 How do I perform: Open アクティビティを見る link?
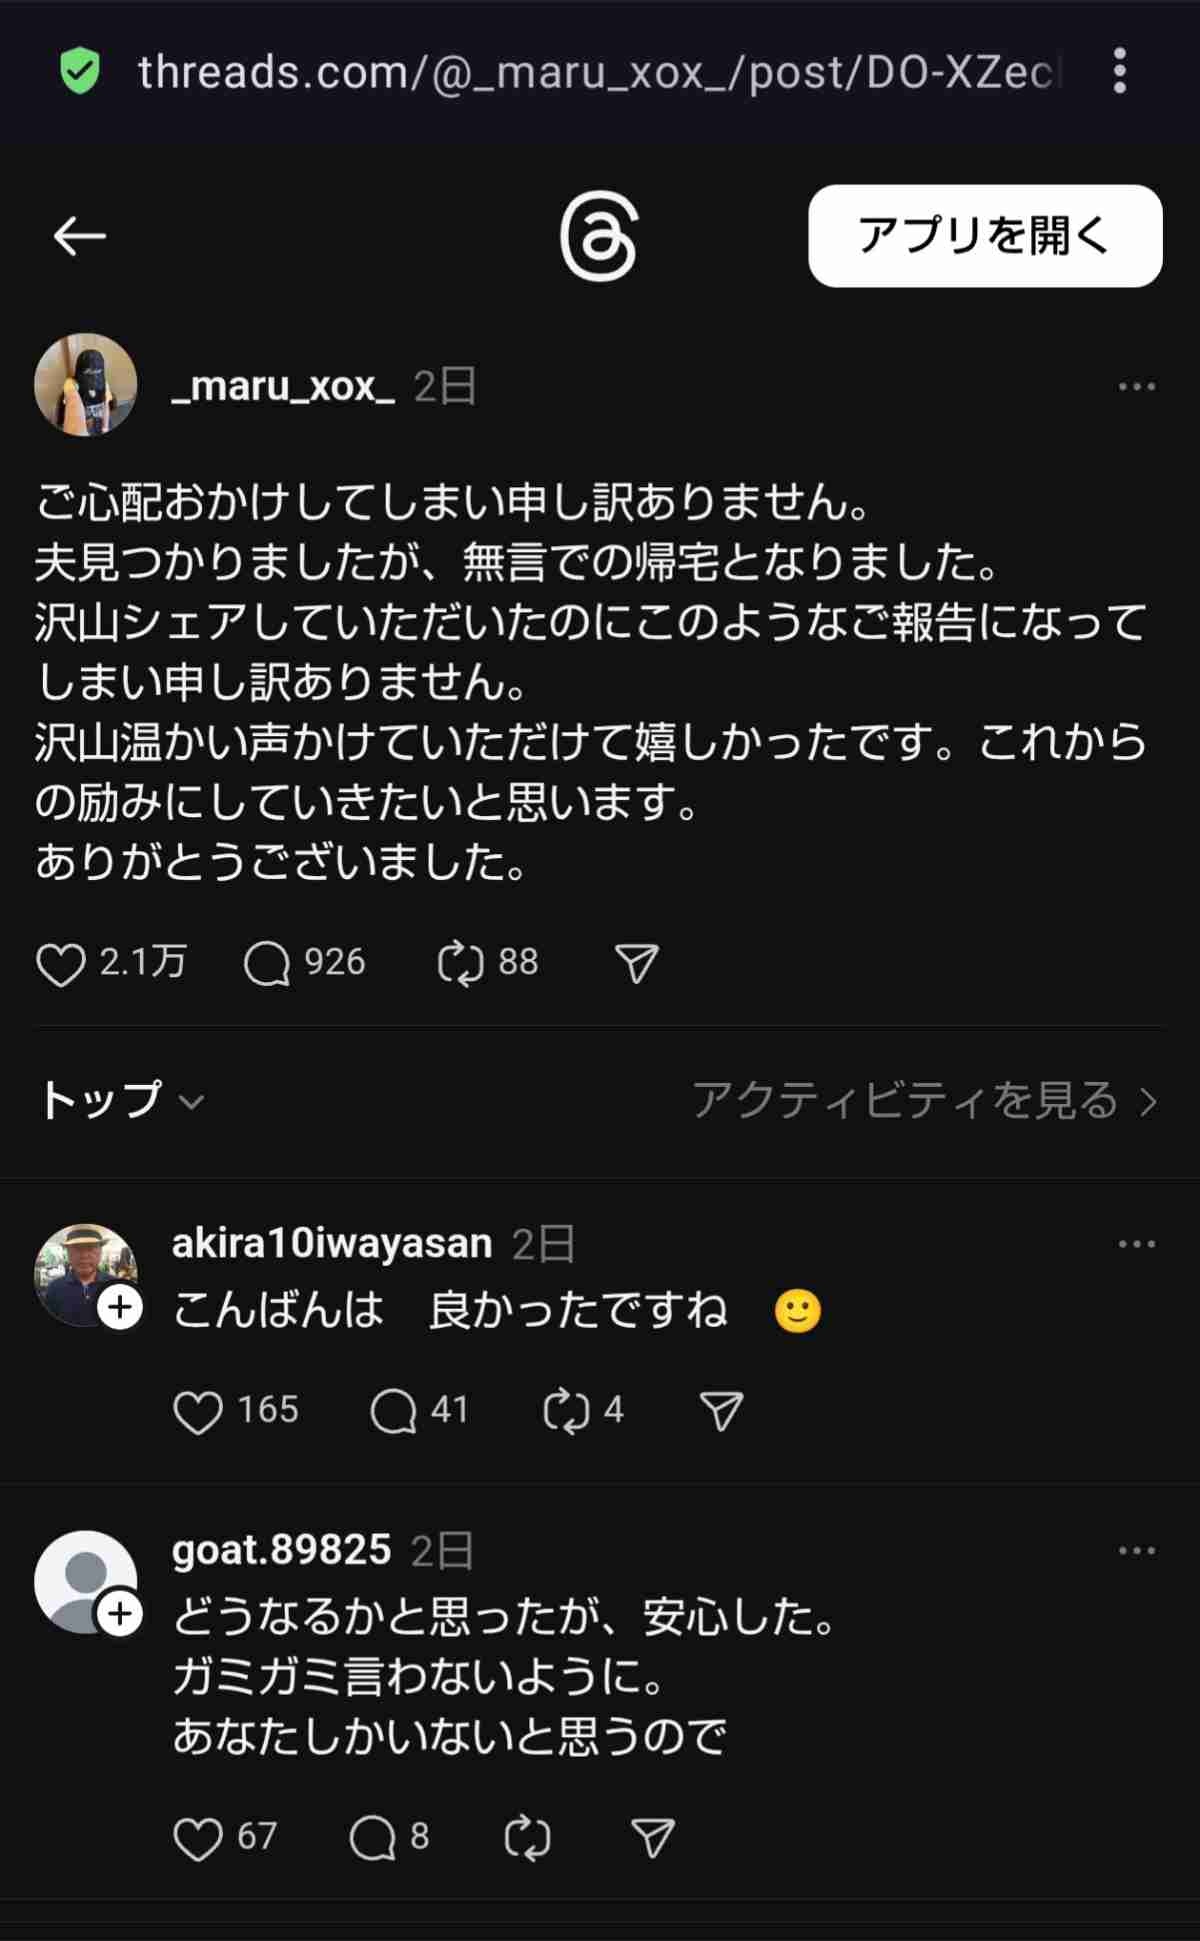[x=924, y=1101]
